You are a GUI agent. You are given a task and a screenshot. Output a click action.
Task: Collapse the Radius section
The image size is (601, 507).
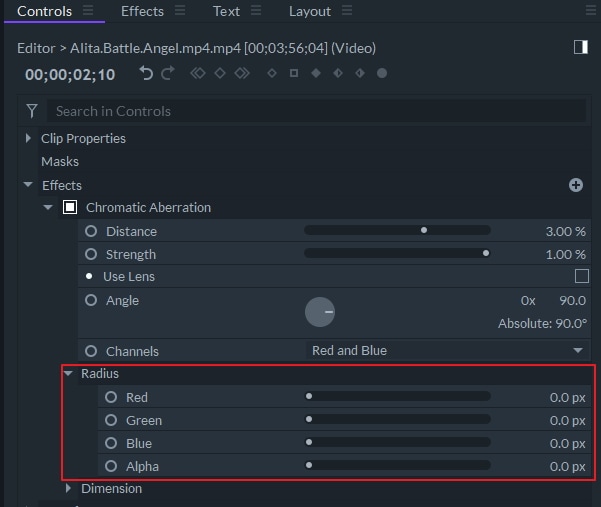[68, 374]
